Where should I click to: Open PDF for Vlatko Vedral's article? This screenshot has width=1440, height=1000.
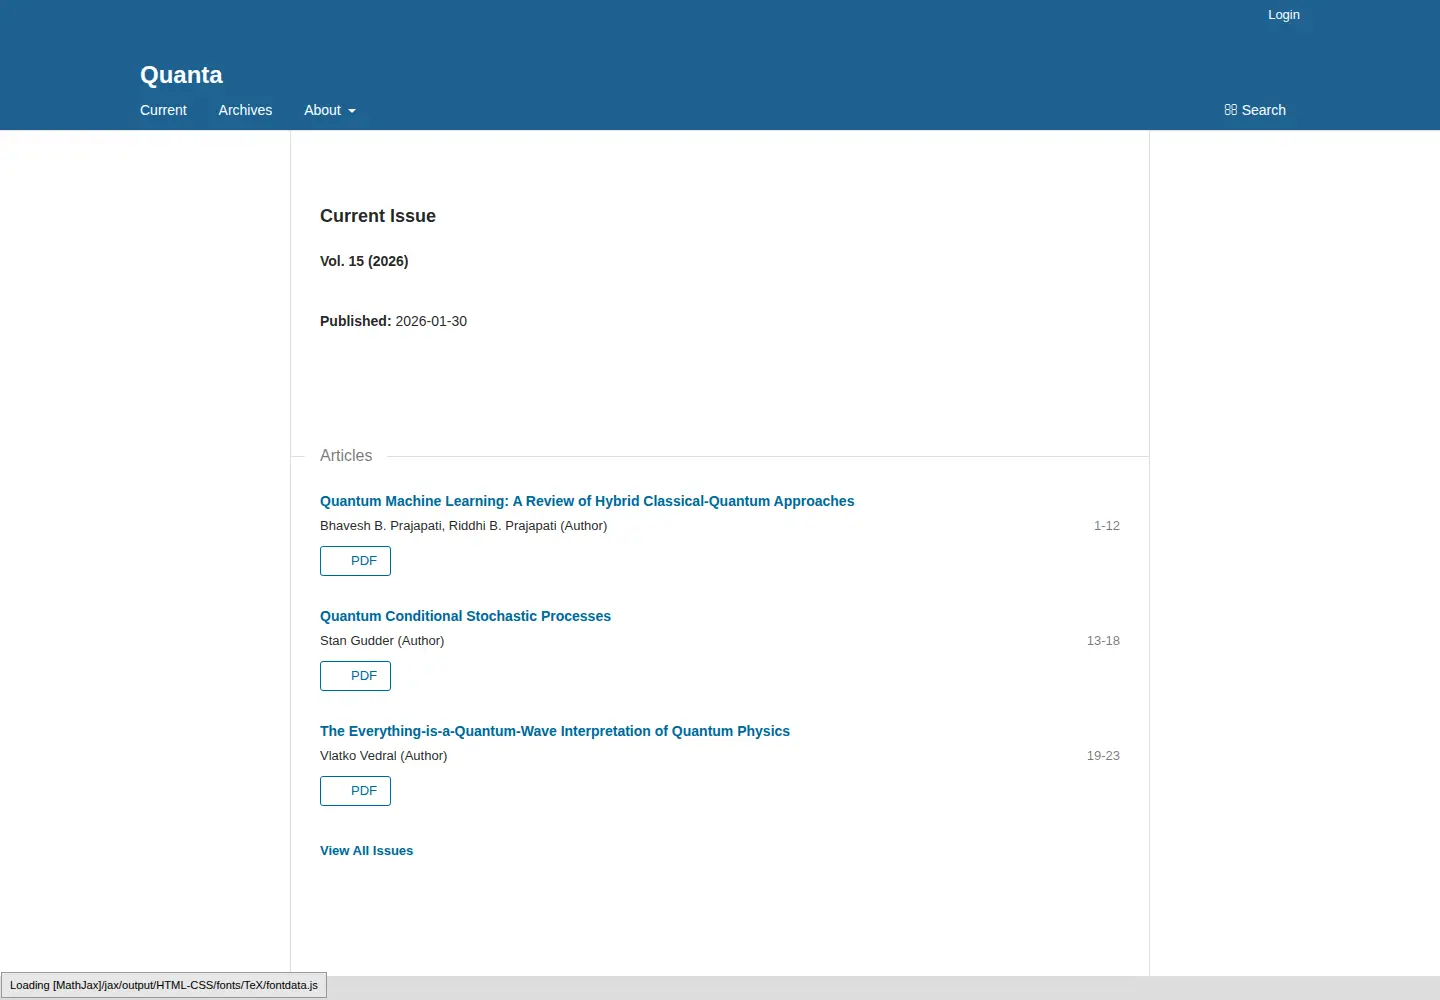355,791
